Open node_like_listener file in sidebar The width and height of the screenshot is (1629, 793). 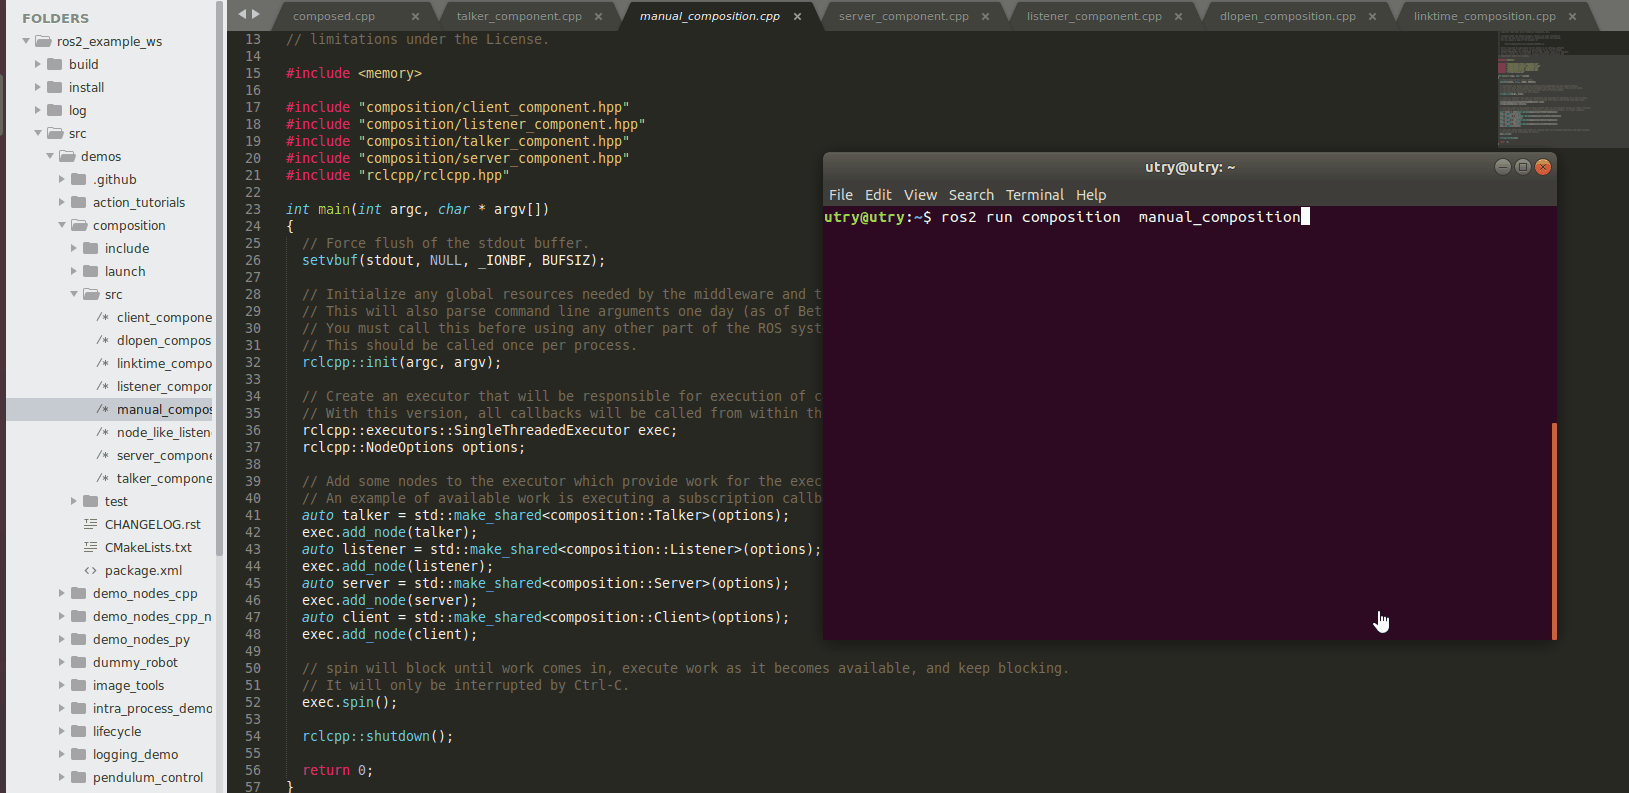click(164, 432)
